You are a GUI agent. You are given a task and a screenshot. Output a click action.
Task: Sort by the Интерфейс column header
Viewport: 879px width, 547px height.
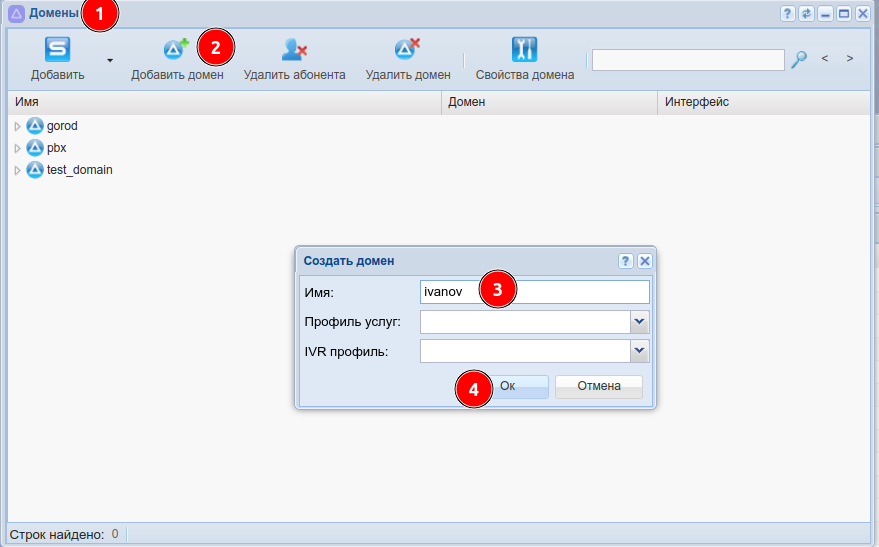pyautogui.click(x=764, y=103)
